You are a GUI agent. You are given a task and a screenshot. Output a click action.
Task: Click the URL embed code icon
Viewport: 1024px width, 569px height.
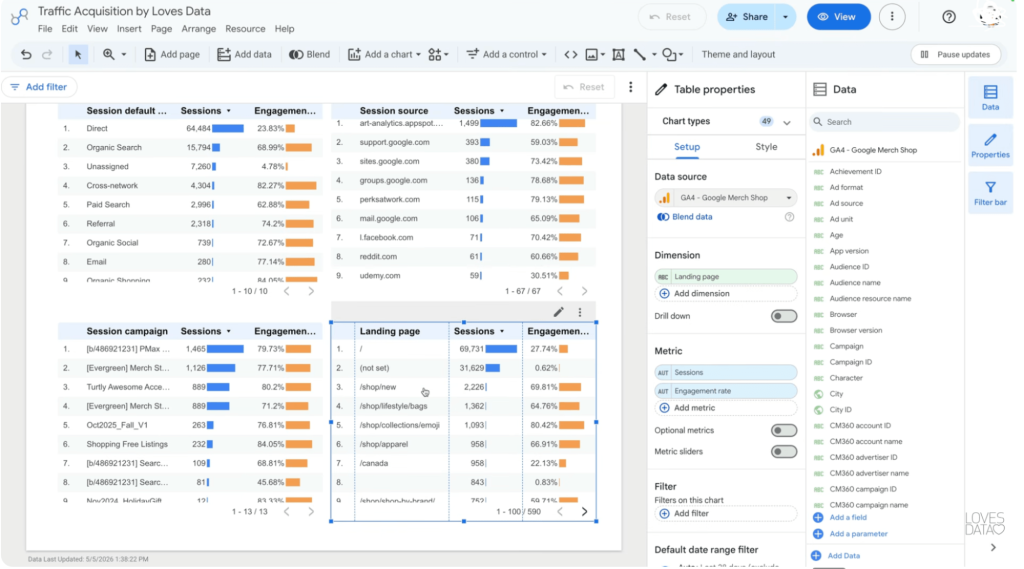pos(571,54)
